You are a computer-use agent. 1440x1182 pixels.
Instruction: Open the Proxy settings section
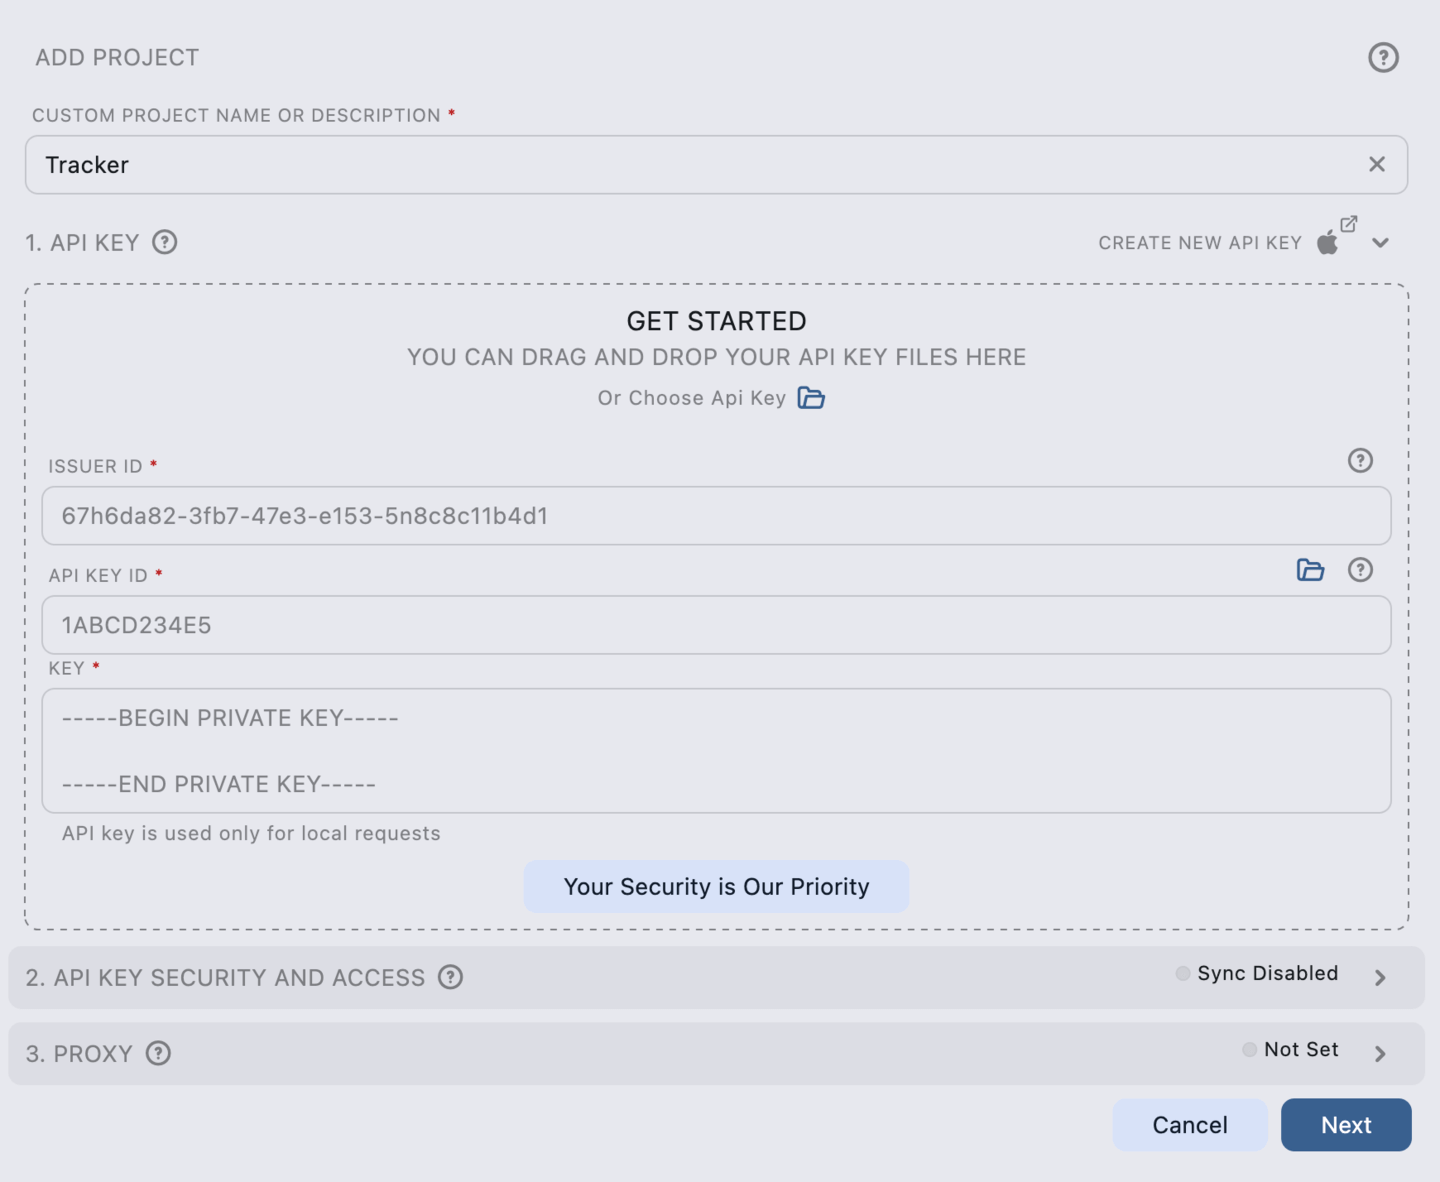(1380, 1053)
